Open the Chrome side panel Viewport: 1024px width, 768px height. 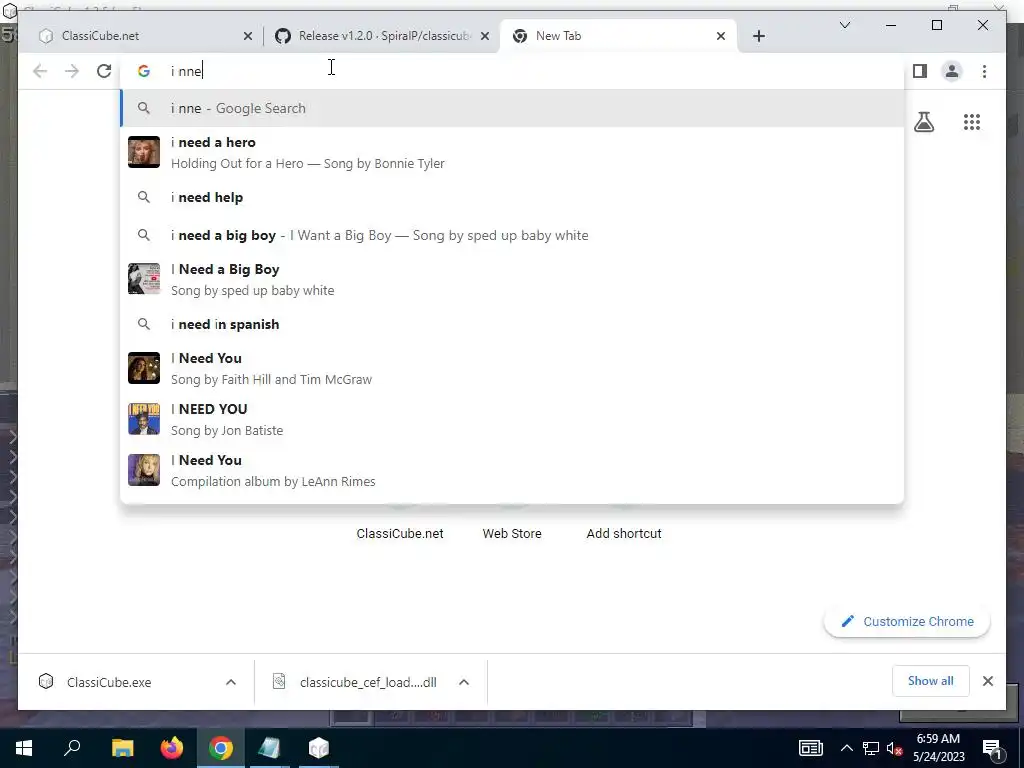920,71
